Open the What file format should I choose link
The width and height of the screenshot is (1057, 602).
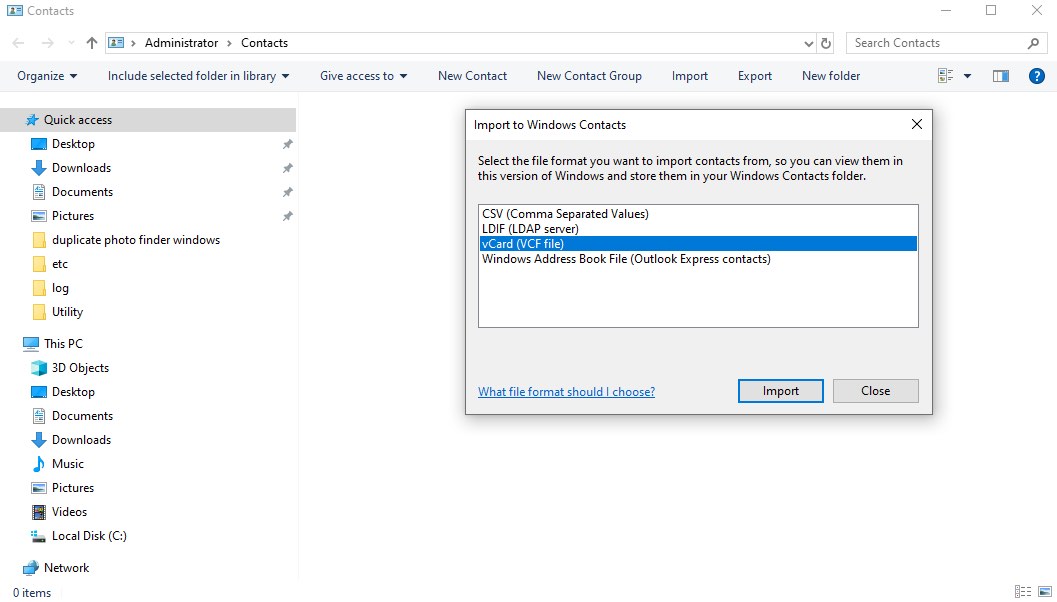(x=566, y=391)
